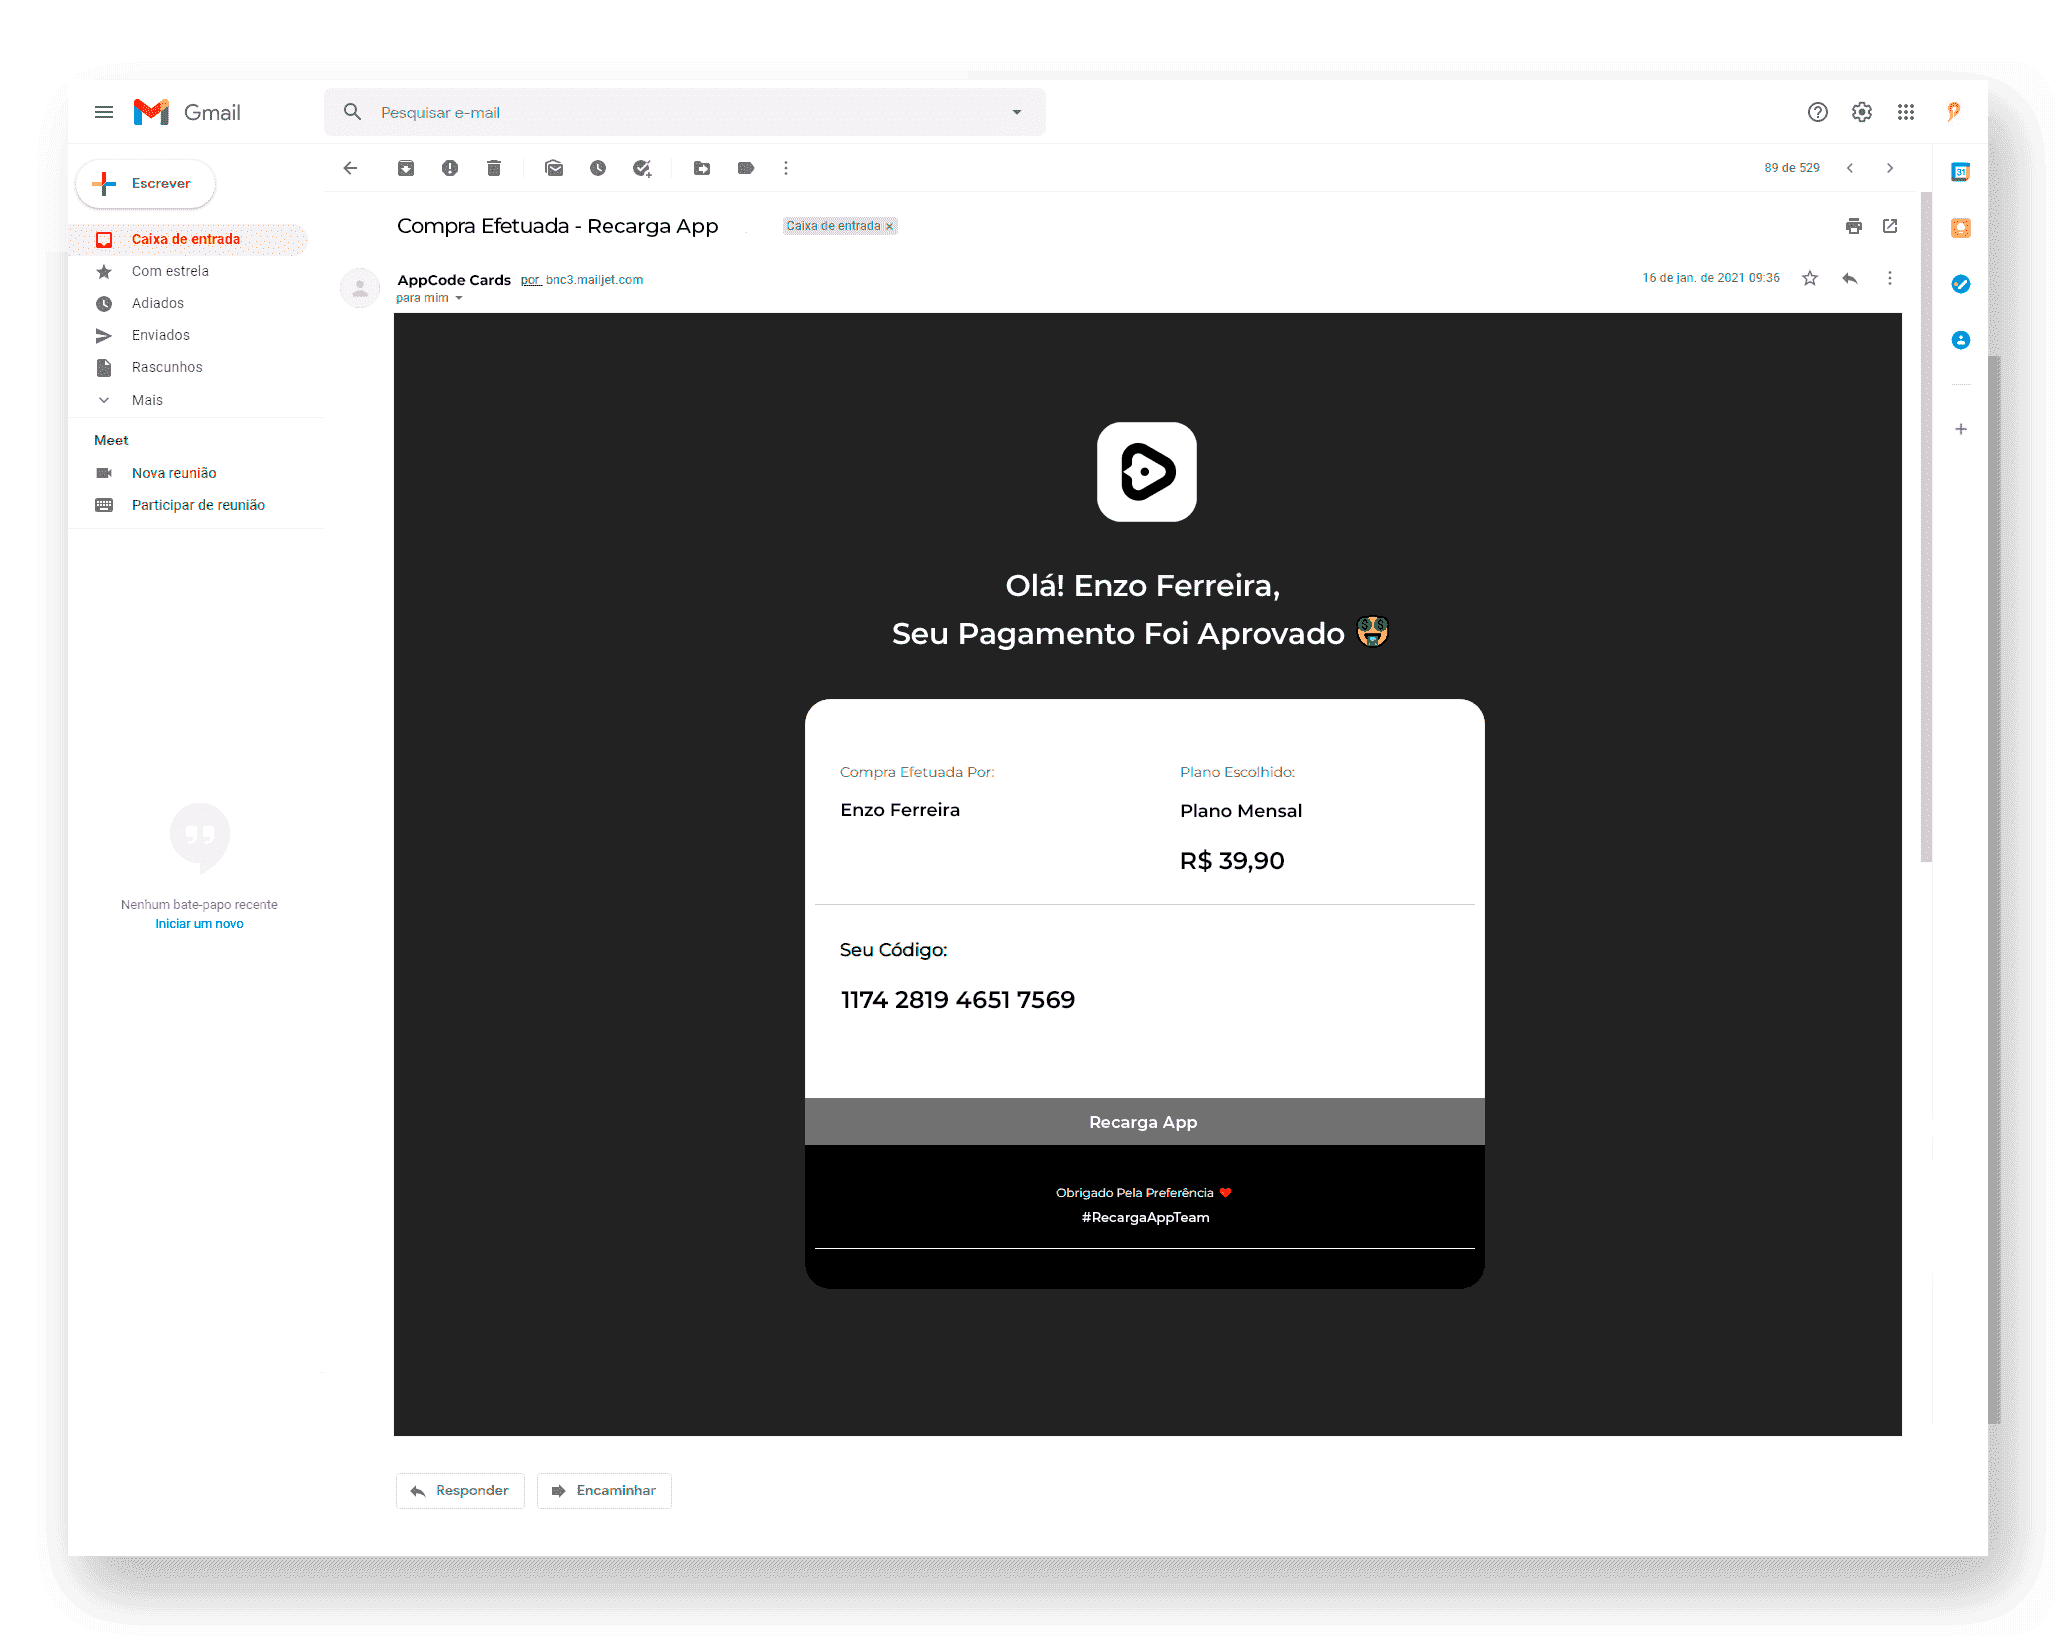
Task: Click the price 'R$ 39,90'
Action: [1232, 861]
